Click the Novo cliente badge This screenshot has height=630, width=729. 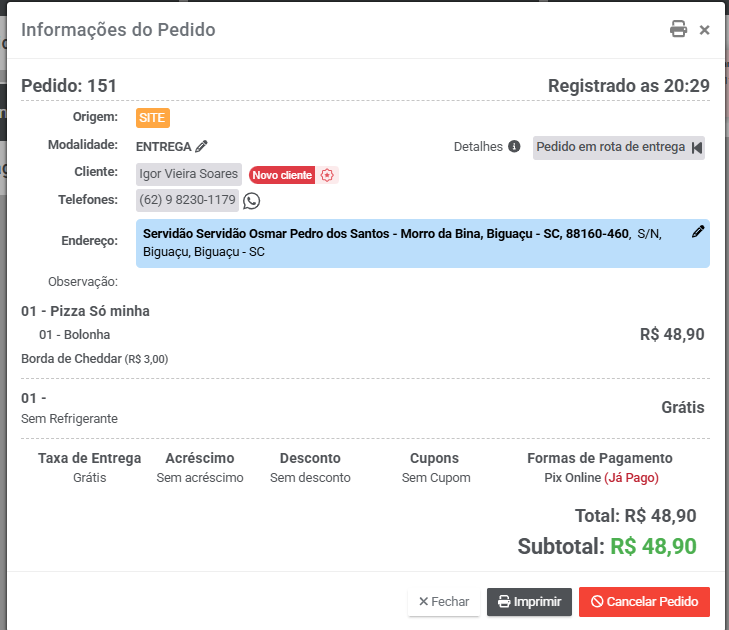click(282, 175)
